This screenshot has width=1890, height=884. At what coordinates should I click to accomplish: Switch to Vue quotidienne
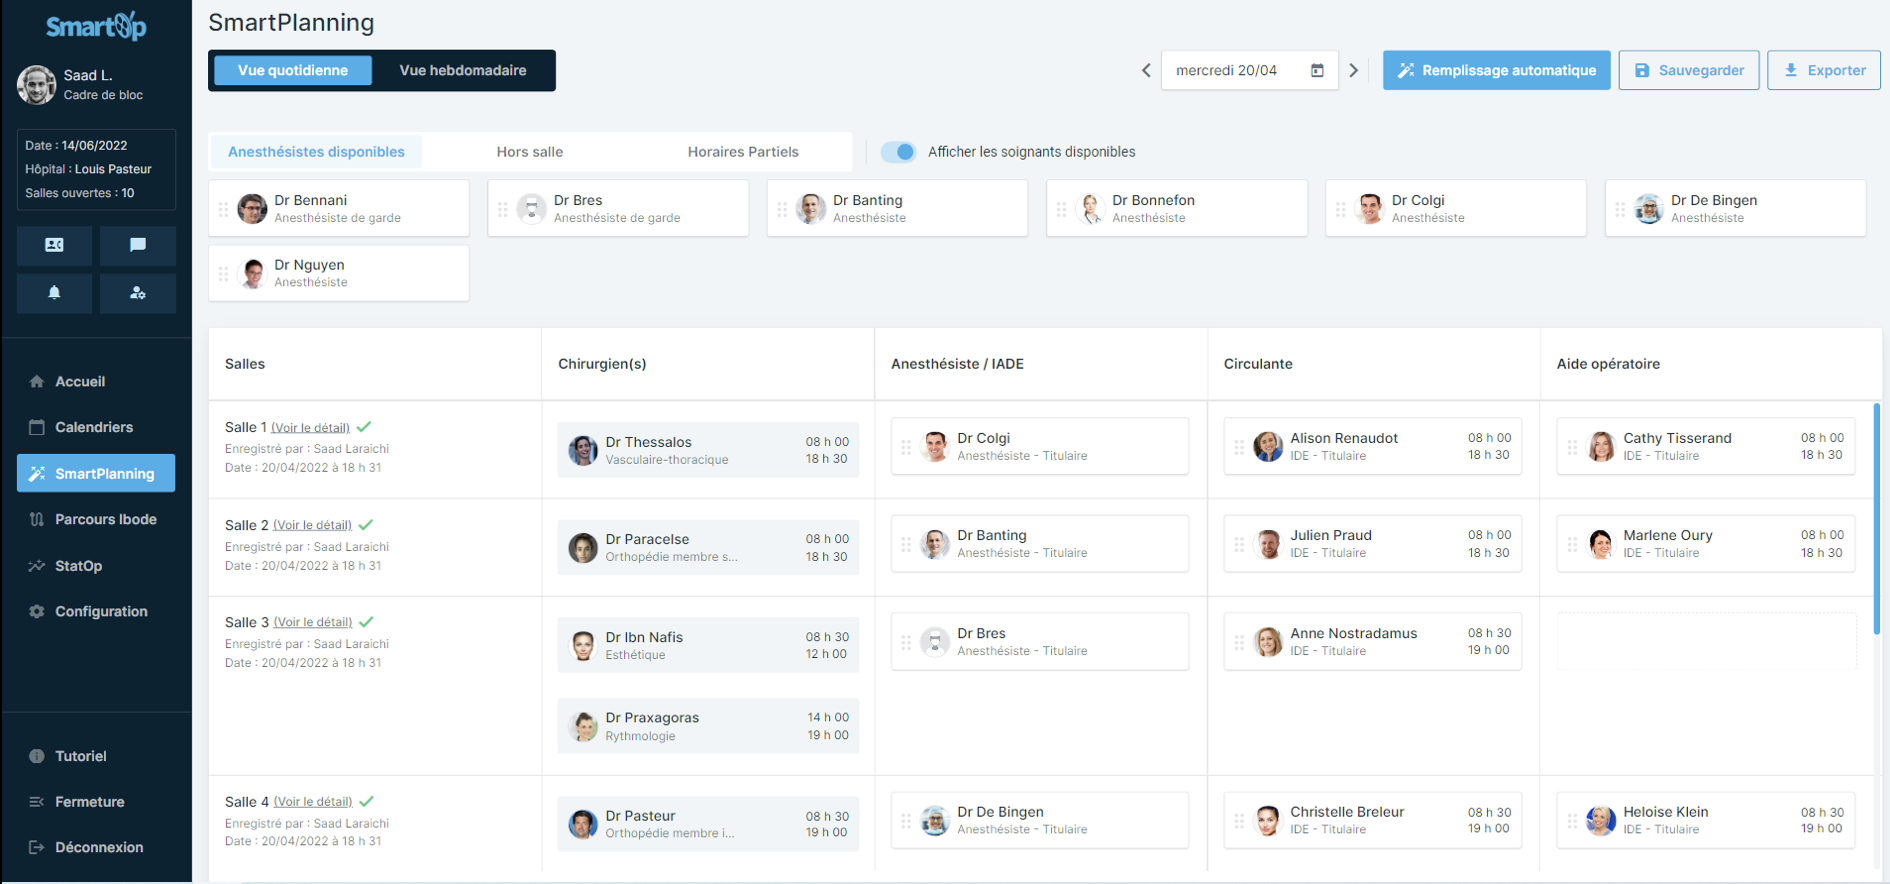293,70
